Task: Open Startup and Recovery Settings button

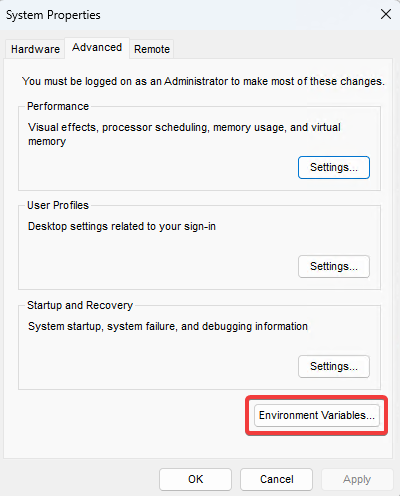Action: (334, 366)
